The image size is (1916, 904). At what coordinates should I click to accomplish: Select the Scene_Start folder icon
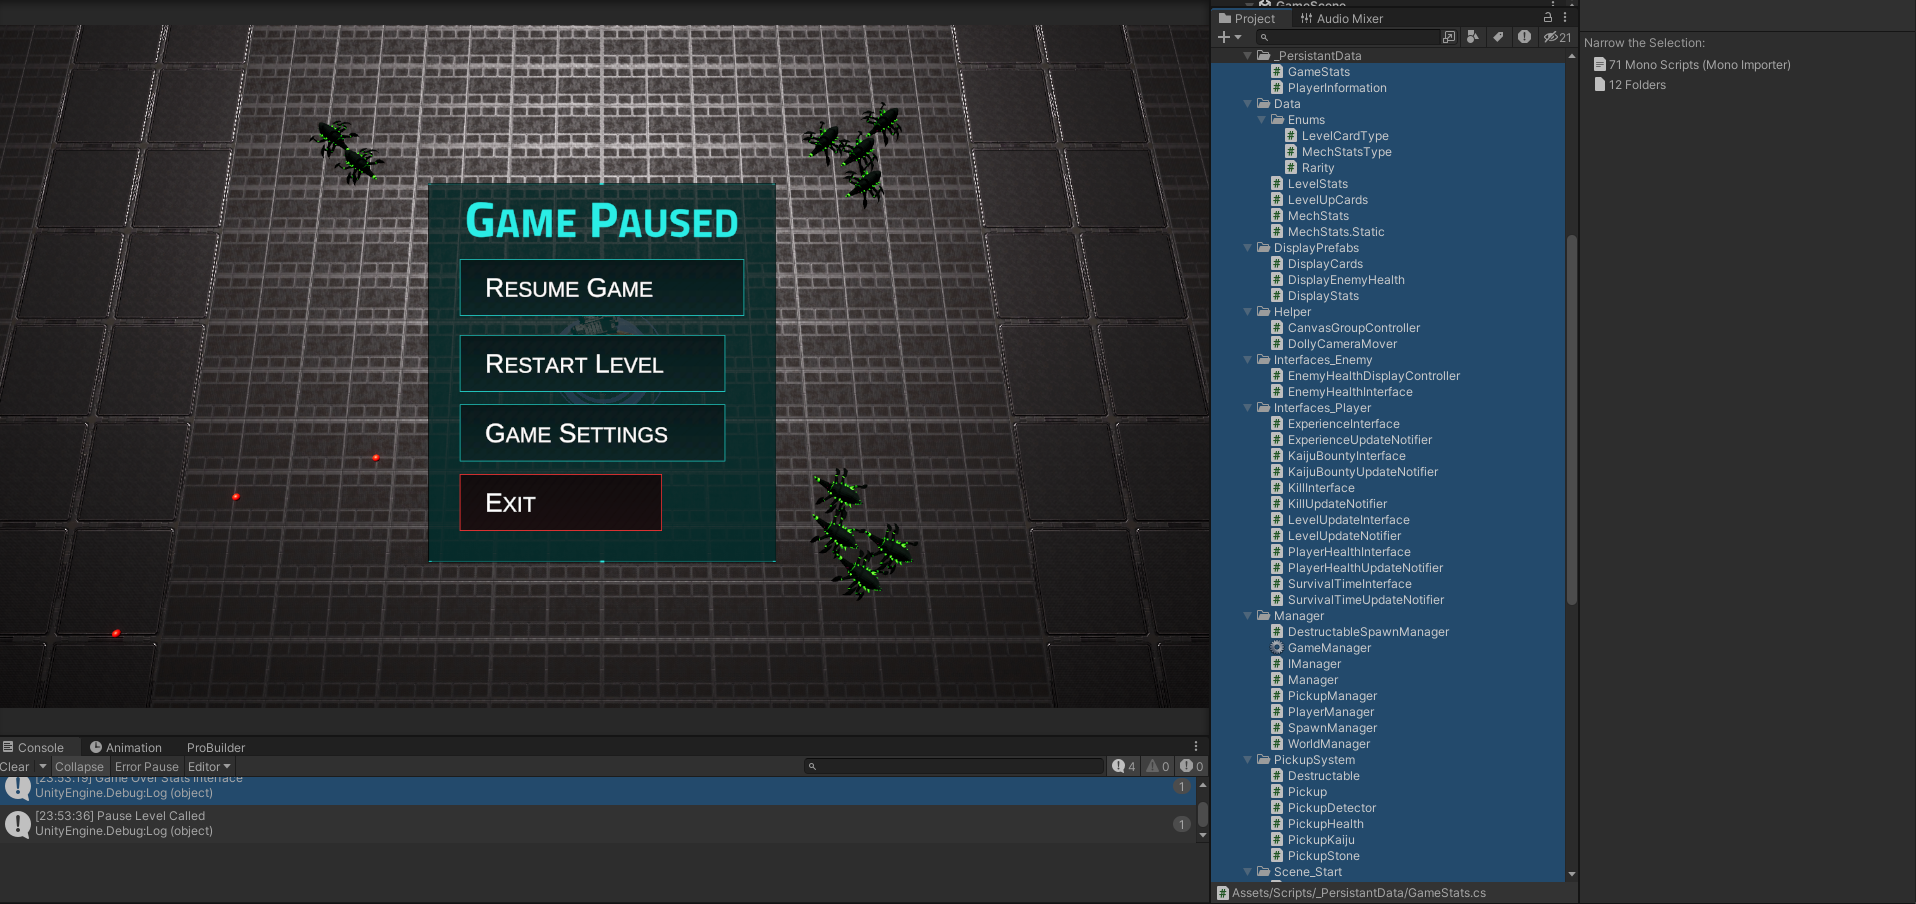pos(1263,872)
